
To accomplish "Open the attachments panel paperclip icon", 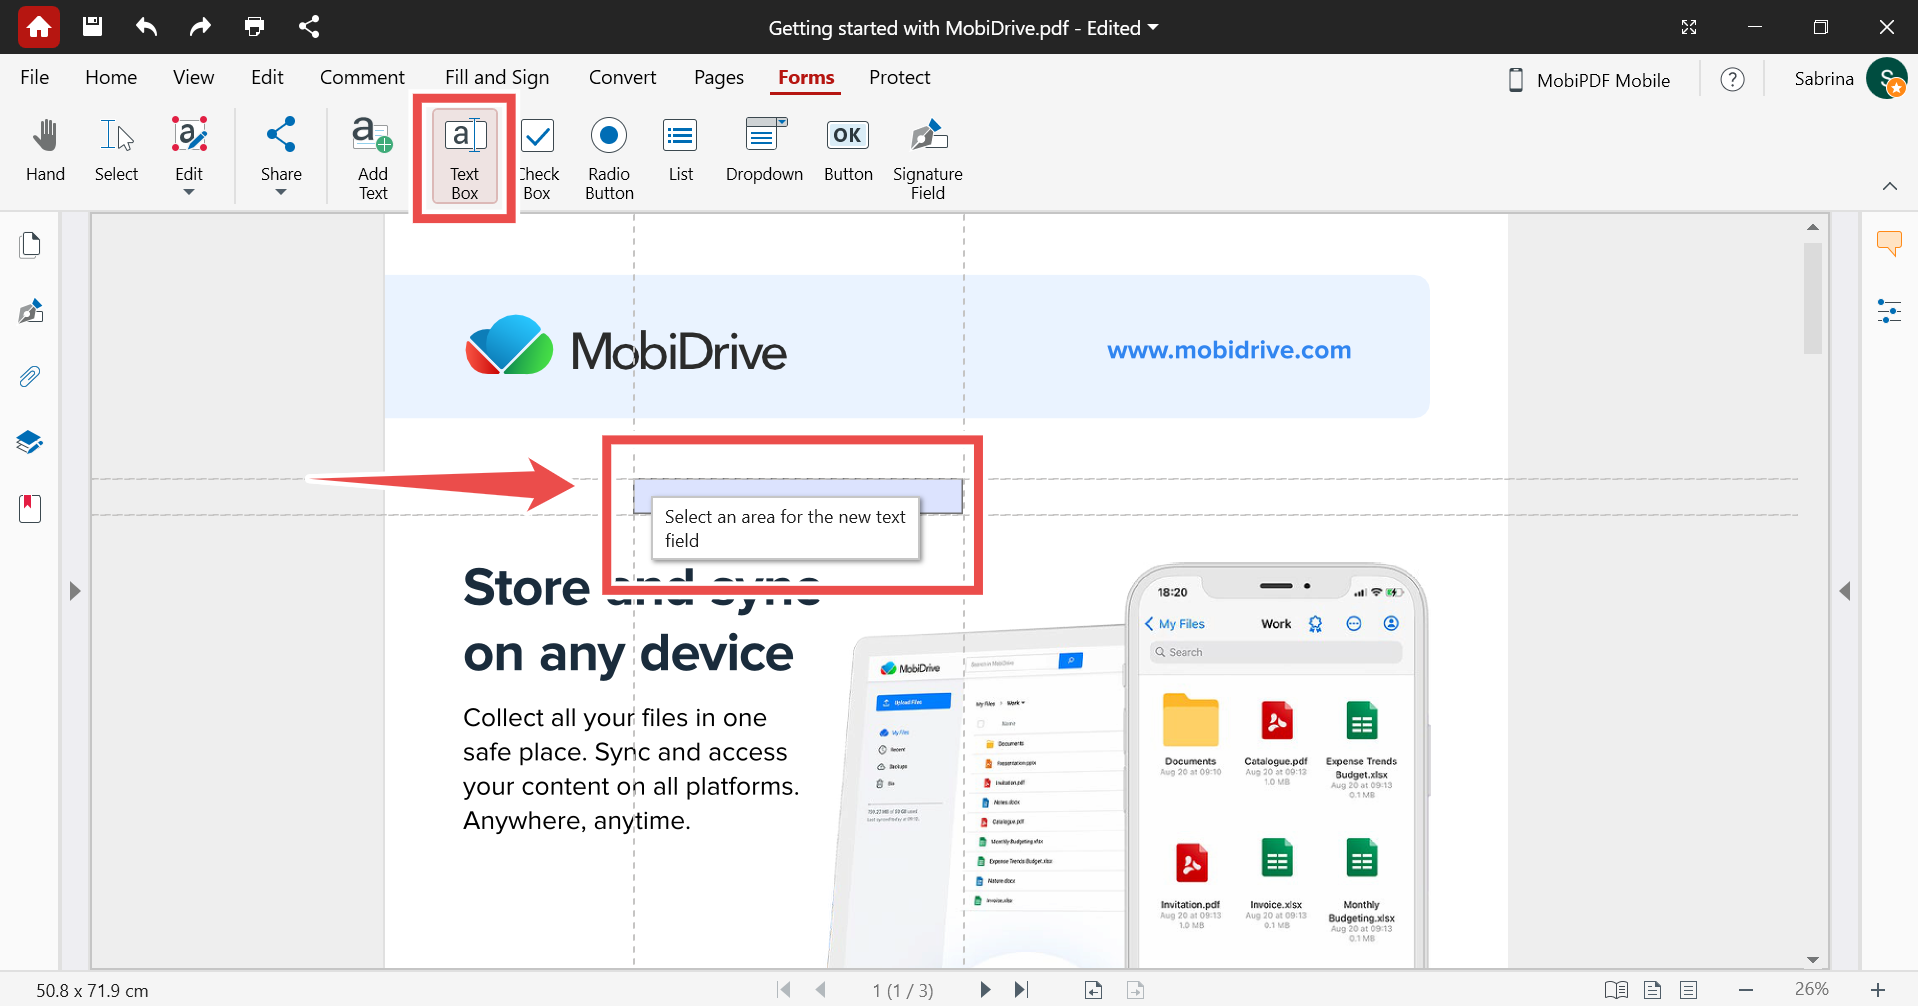I will (x=30, y=377).
